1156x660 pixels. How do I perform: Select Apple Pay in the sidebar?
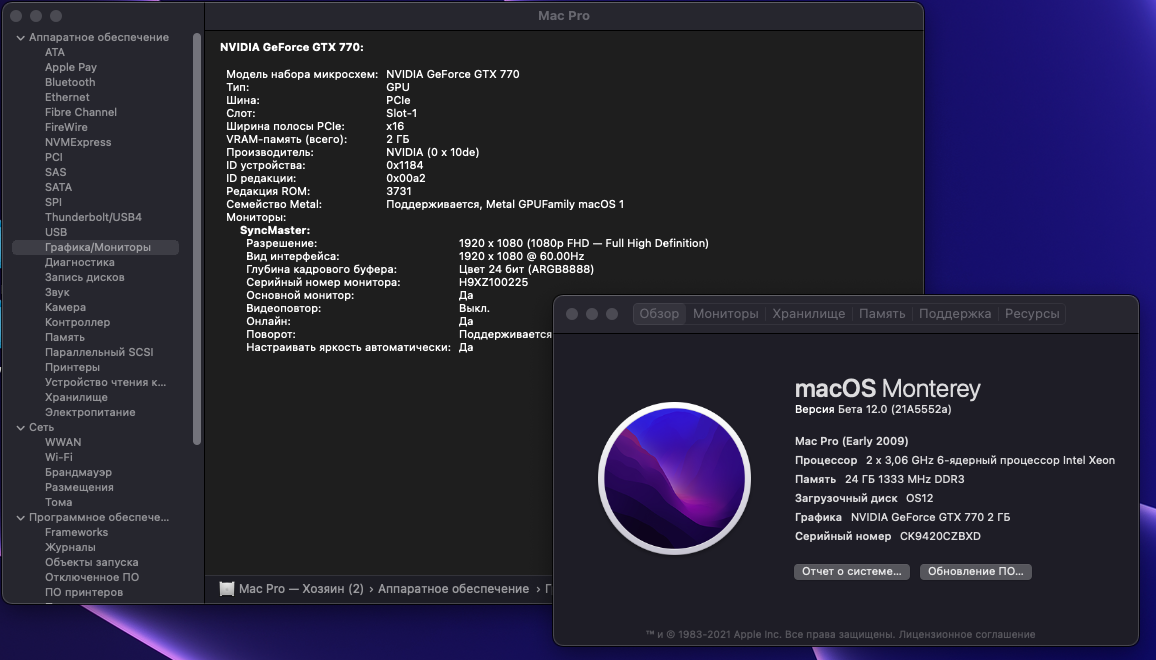point(71,67)
